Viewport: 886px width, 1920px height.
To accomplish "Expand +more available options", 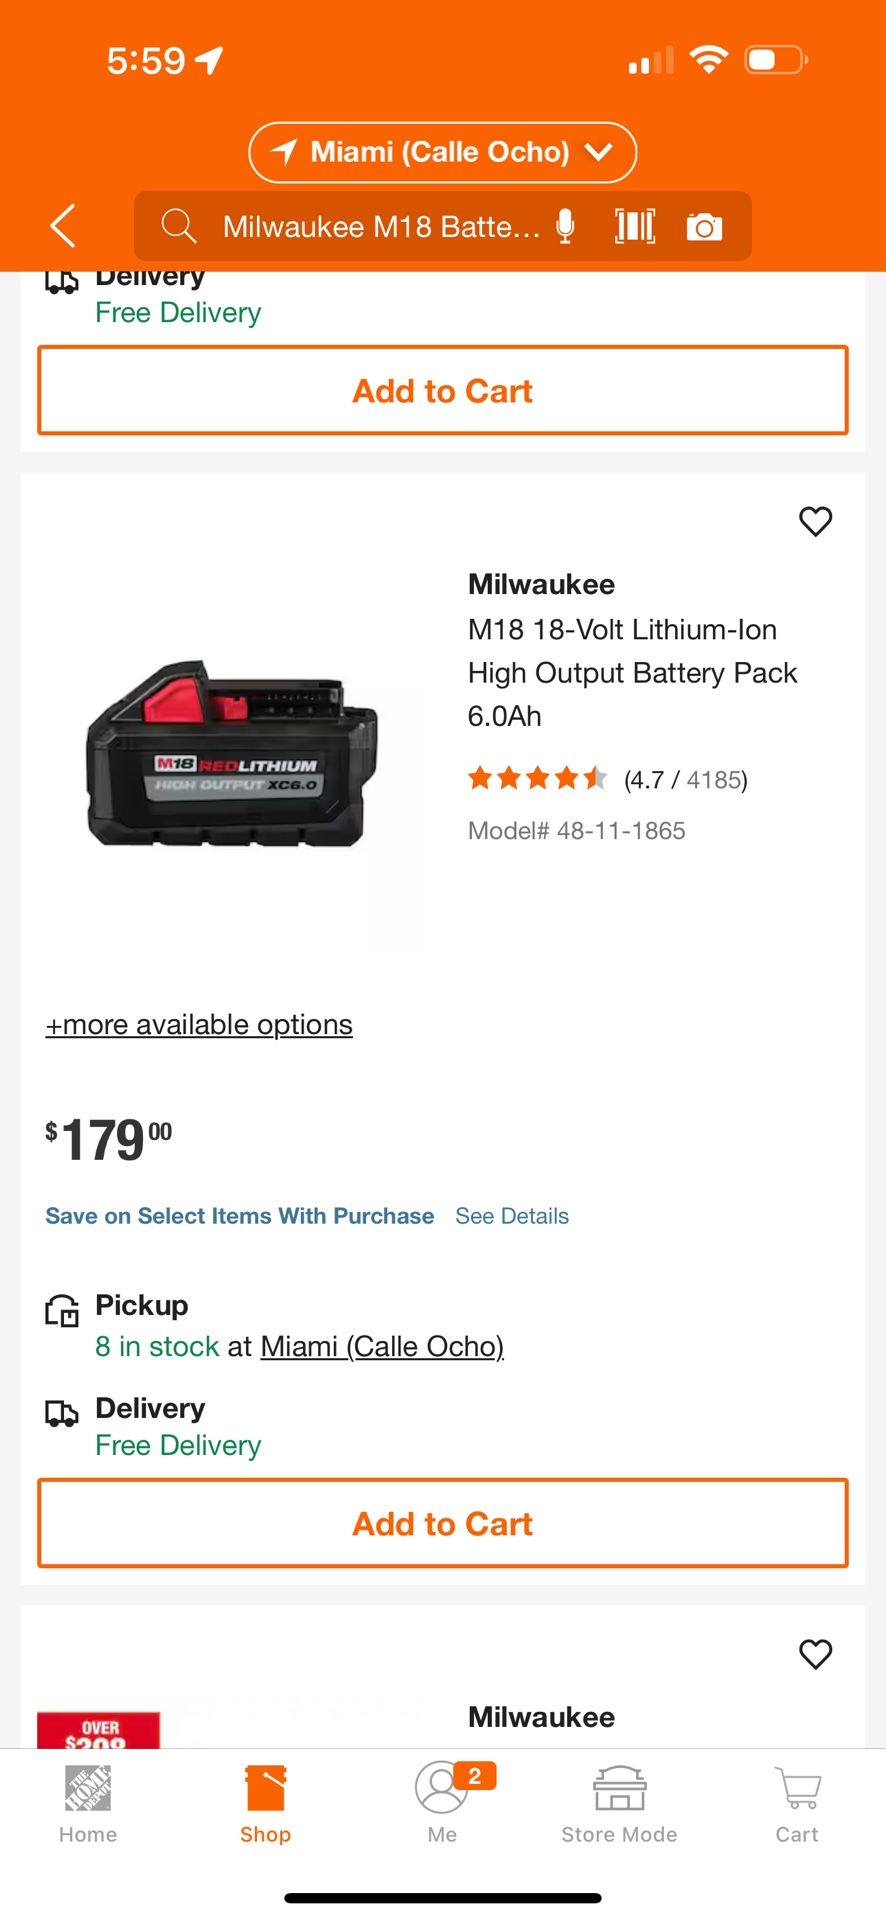I will pos(199,1025).
